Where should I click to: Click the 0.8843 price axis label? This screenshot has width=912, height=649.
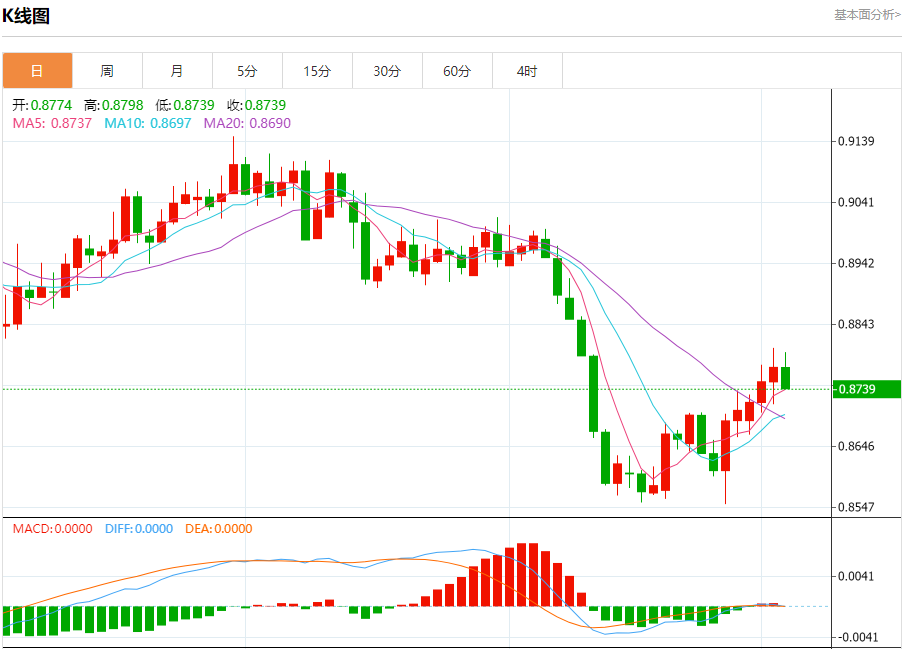(x=856, y=324)
